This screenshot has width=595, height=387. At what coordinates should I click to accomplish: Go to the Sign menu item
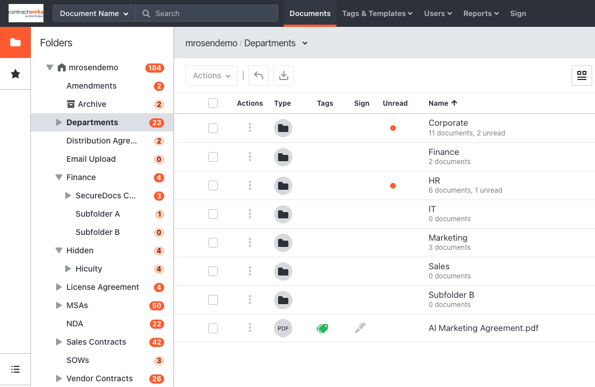pos(518,13)
